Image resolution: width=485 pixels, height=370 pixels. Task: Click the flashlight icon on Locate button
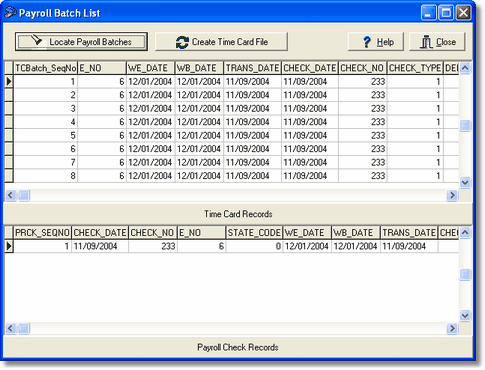37,40
